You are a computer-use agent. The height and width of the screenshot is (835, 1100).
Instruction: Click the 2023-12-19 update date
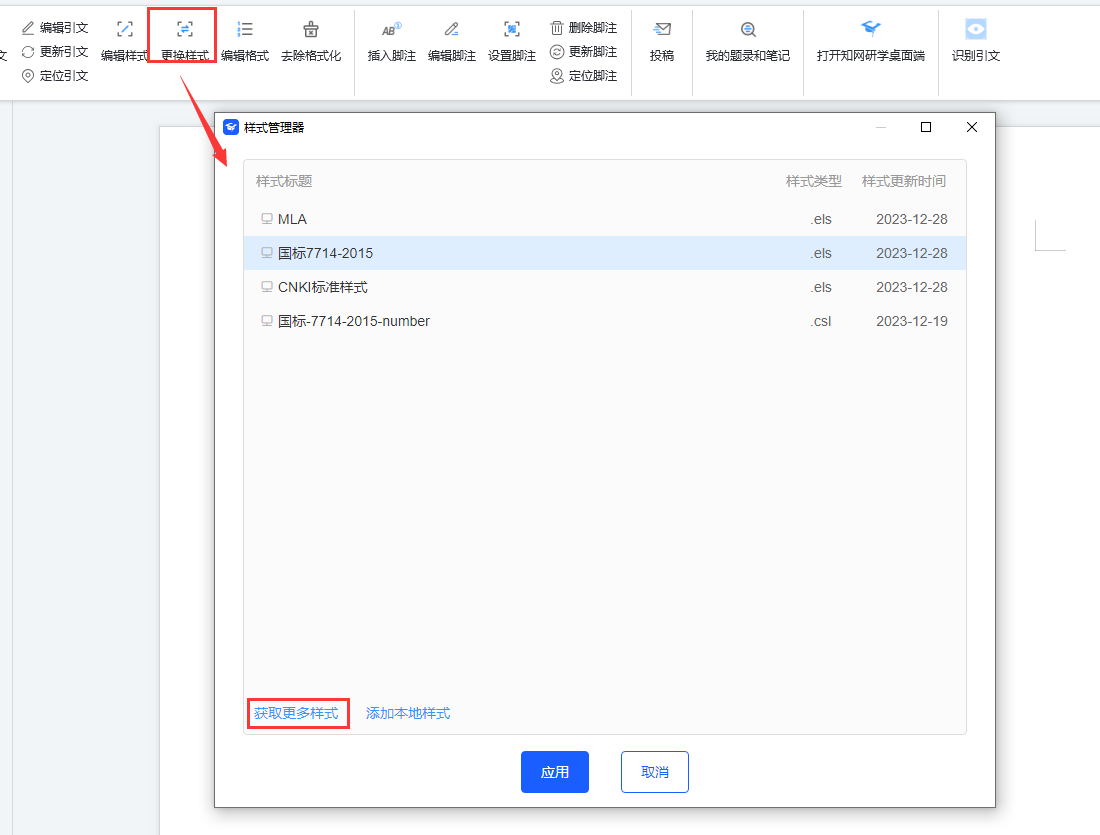pyautogui.click(x=912, y=321)
